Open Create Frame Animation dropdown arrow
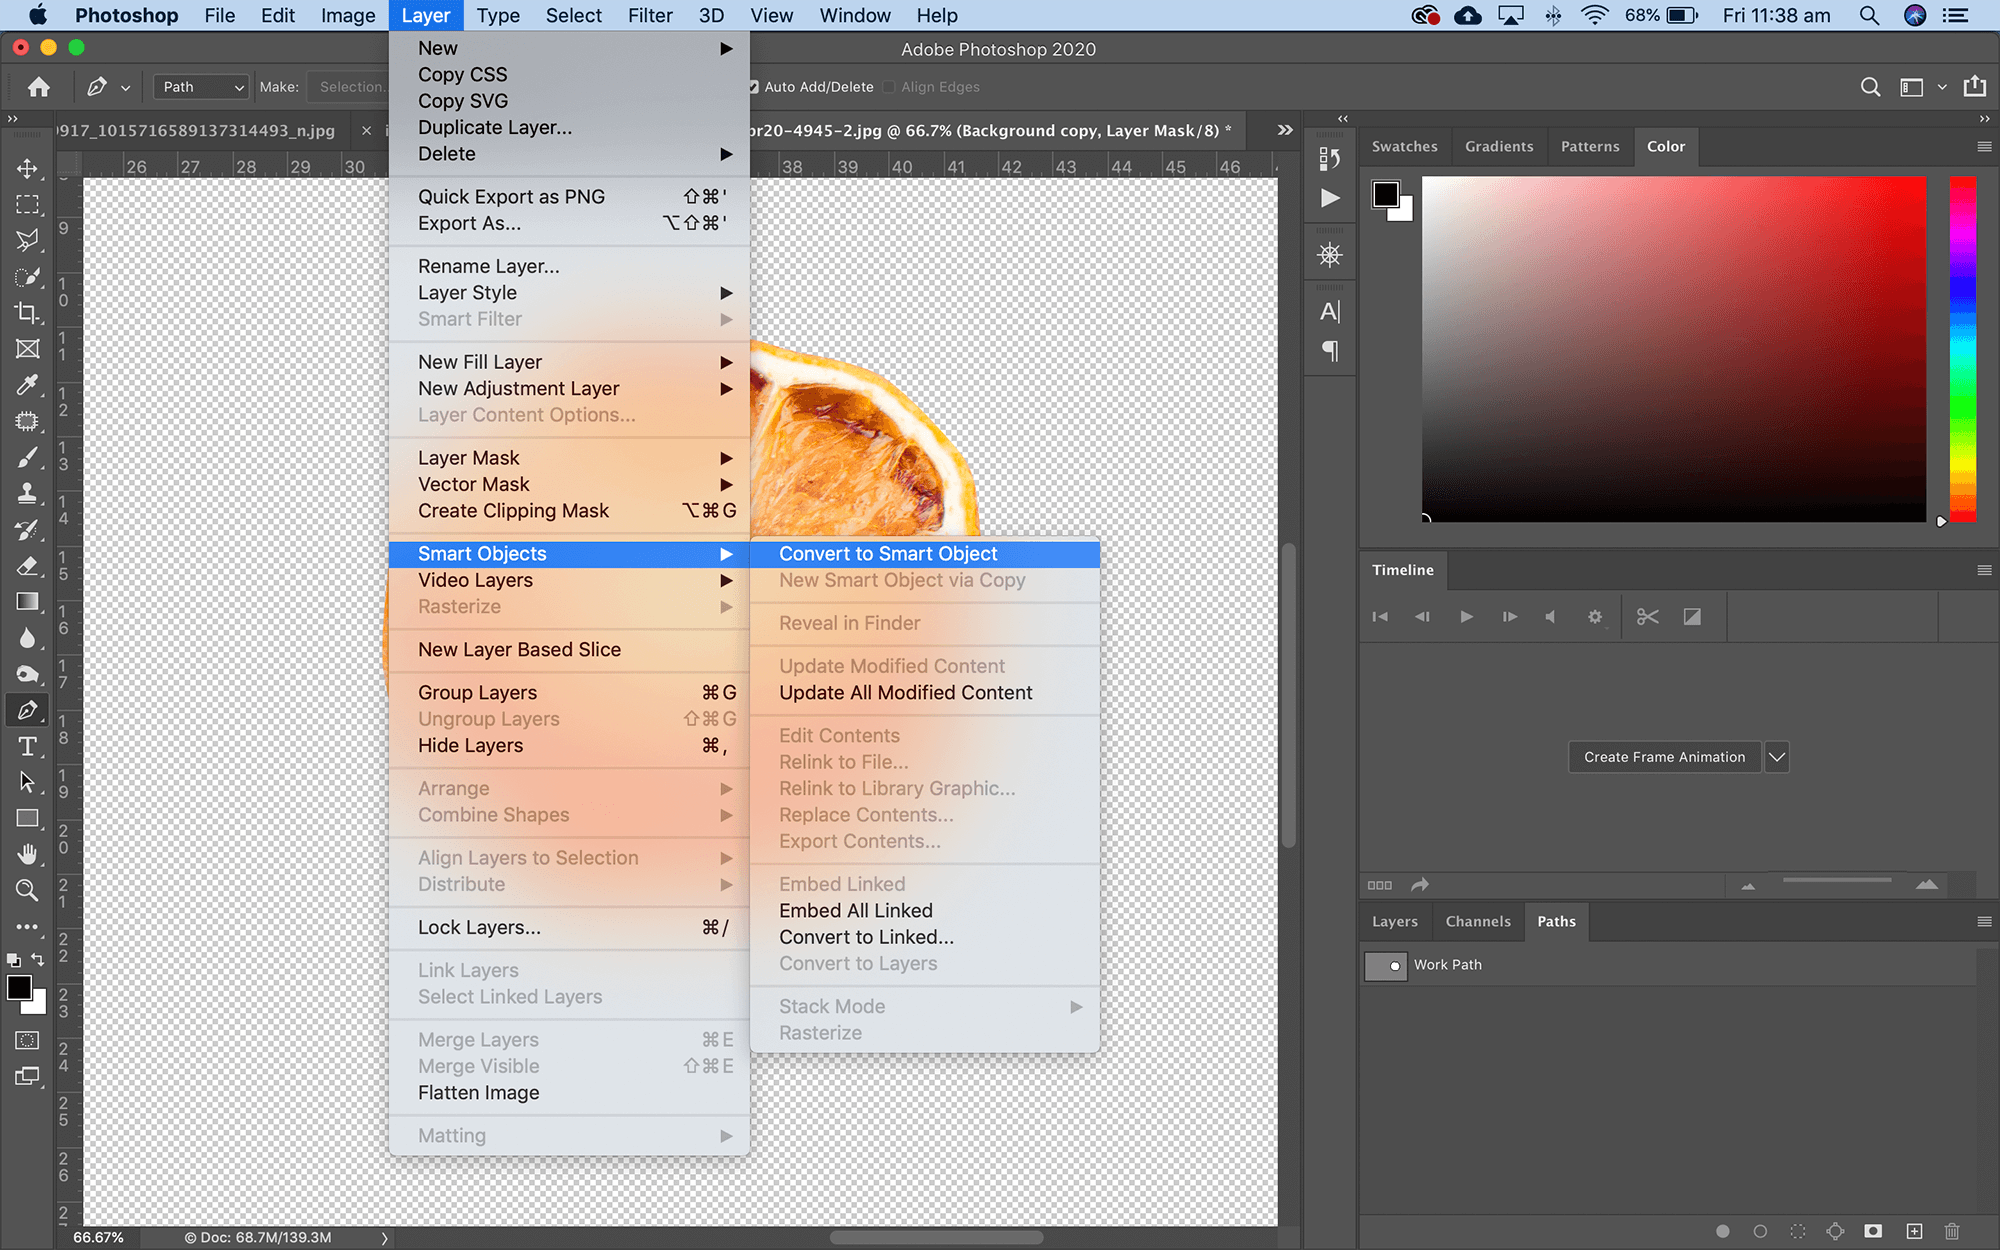The width and height of the screenshot is (2000, 1250). pyautogui.click(x=1776, y=757)
